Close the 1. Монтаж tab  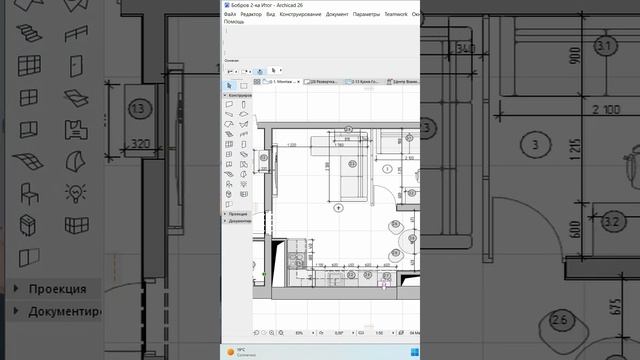[298, 82]
